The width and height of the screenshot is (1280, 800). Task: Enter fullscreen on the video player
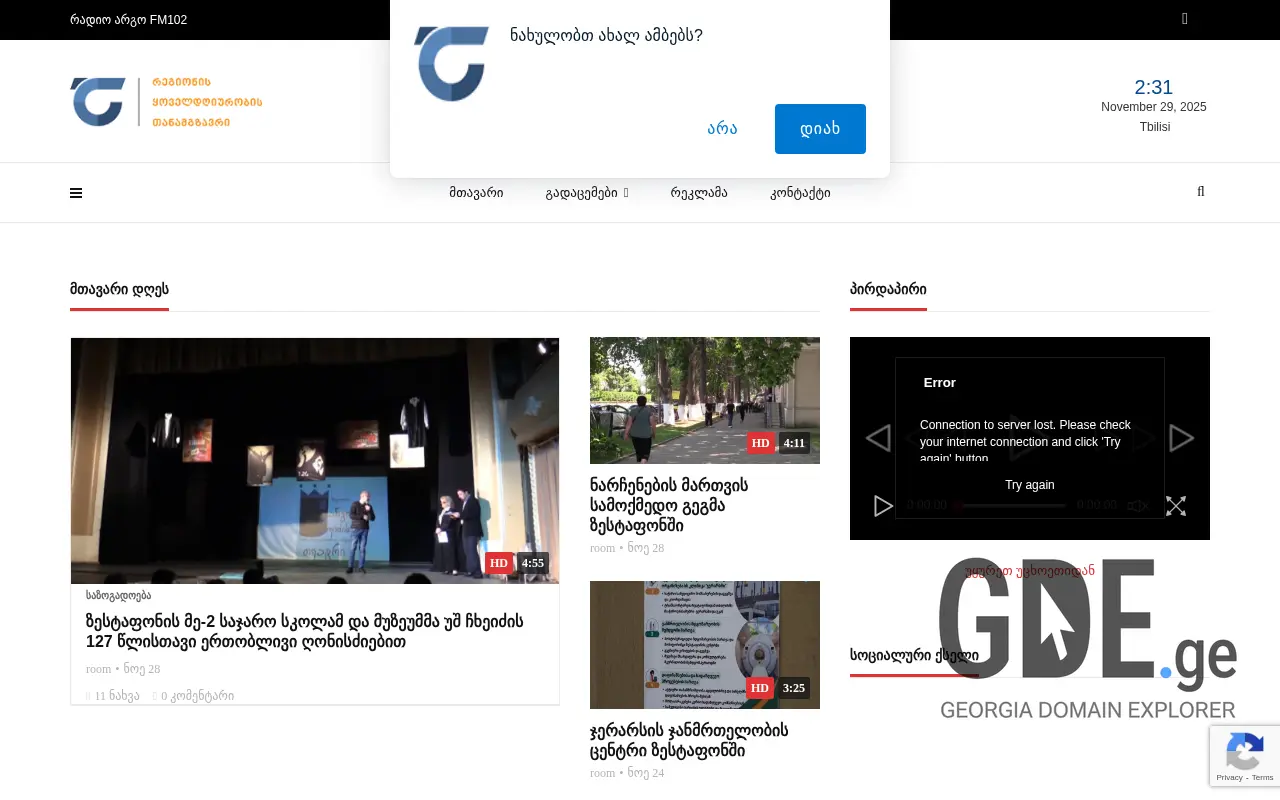(1176, 506)
